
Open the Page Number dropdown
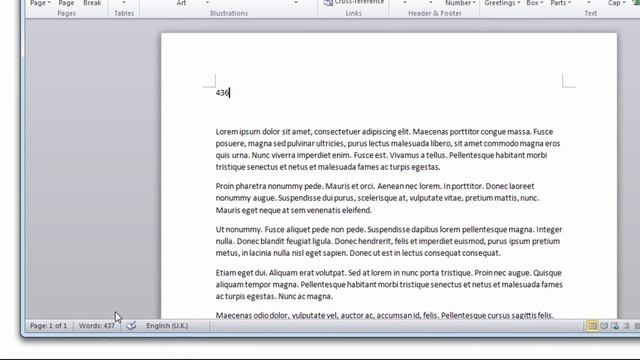coord(460,3)
